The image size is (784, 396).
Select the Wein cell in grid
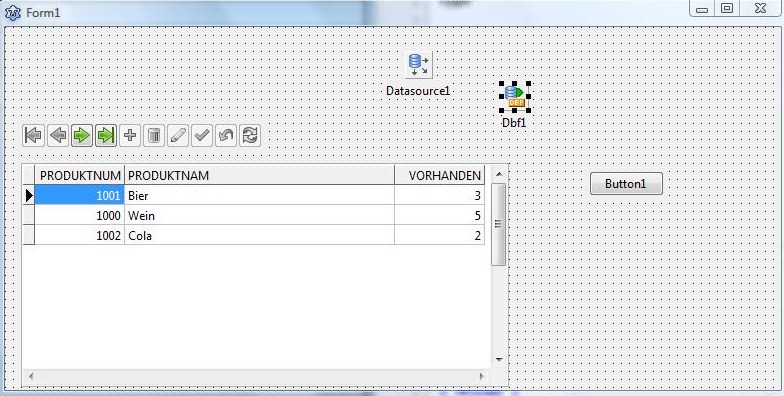(259, 216)
